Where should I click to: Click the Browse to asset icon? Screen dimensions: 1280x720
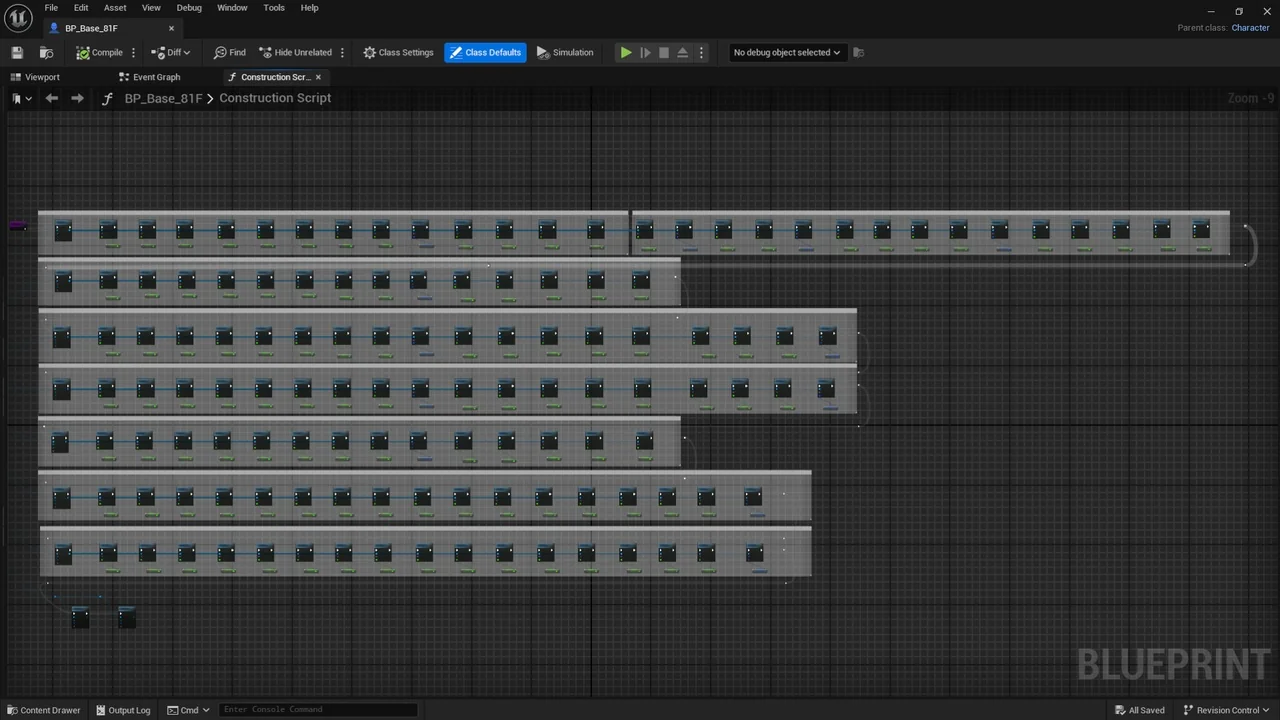coord(46,53)
